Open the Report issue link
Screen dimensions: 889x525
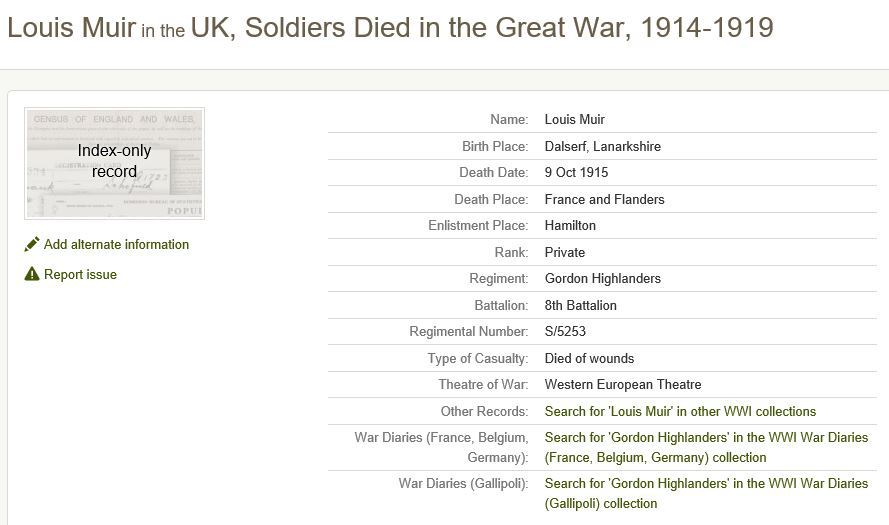click(80, 274)
